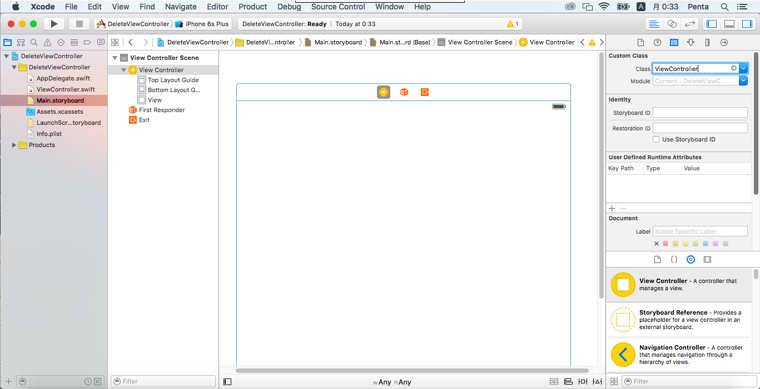
Task: Open the wAny hAny size class selector
Action: [x=392, y=382]
